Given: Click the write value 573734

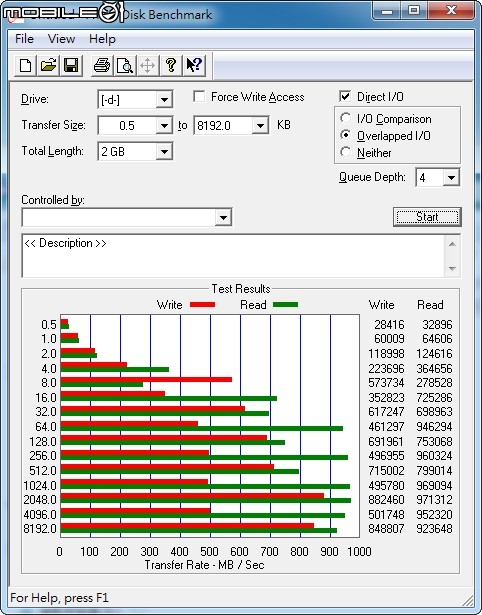Looking at the screenshot, I should pos(386,382).
